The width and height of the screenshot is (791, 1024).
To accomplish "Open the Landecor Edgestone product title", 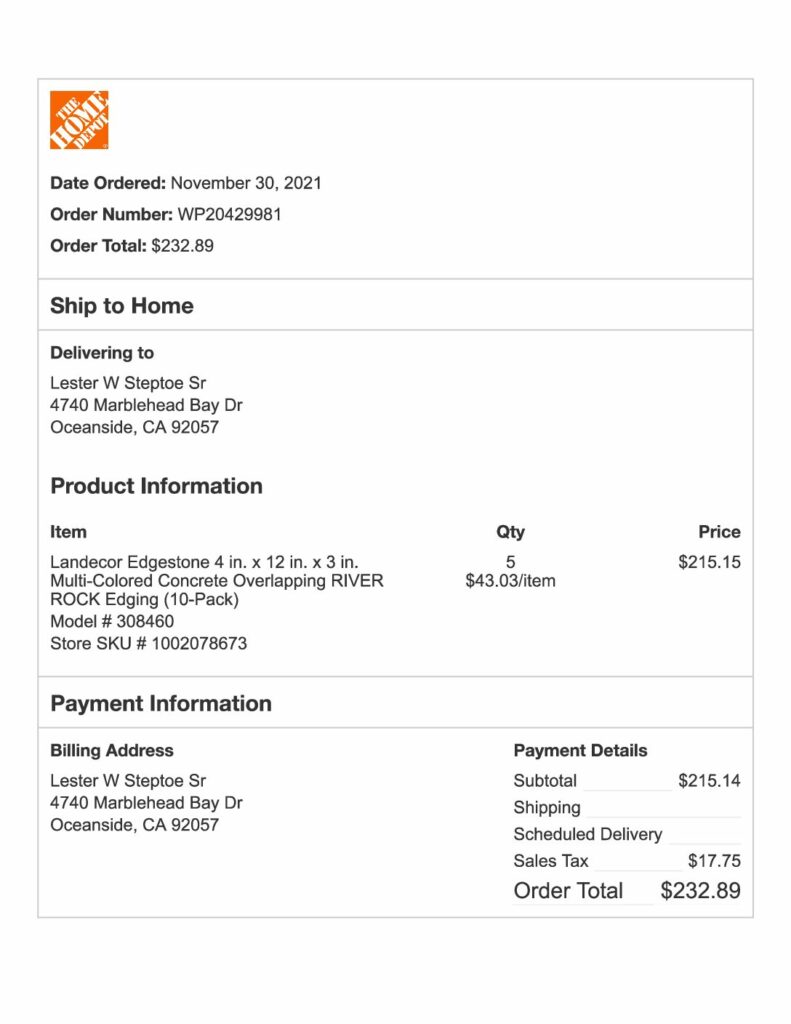I will coord(217,581).
